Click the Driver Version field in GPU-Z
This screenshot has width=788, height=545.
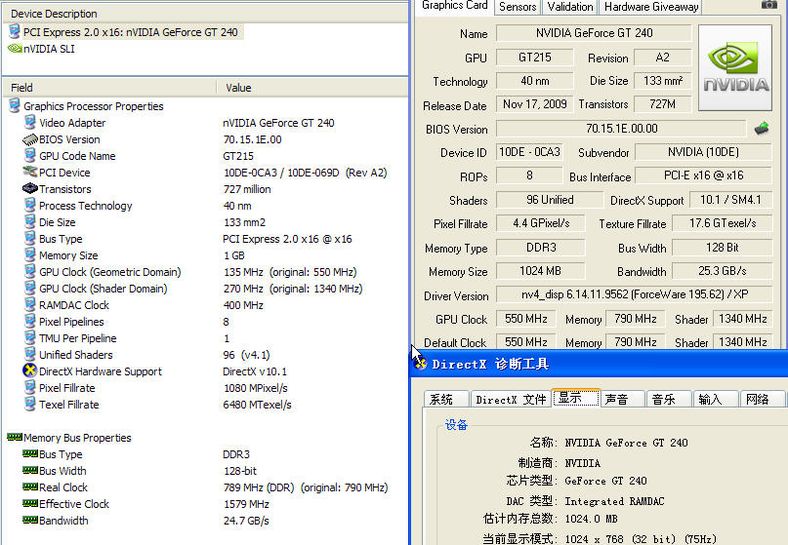click(x=634, y=295)
